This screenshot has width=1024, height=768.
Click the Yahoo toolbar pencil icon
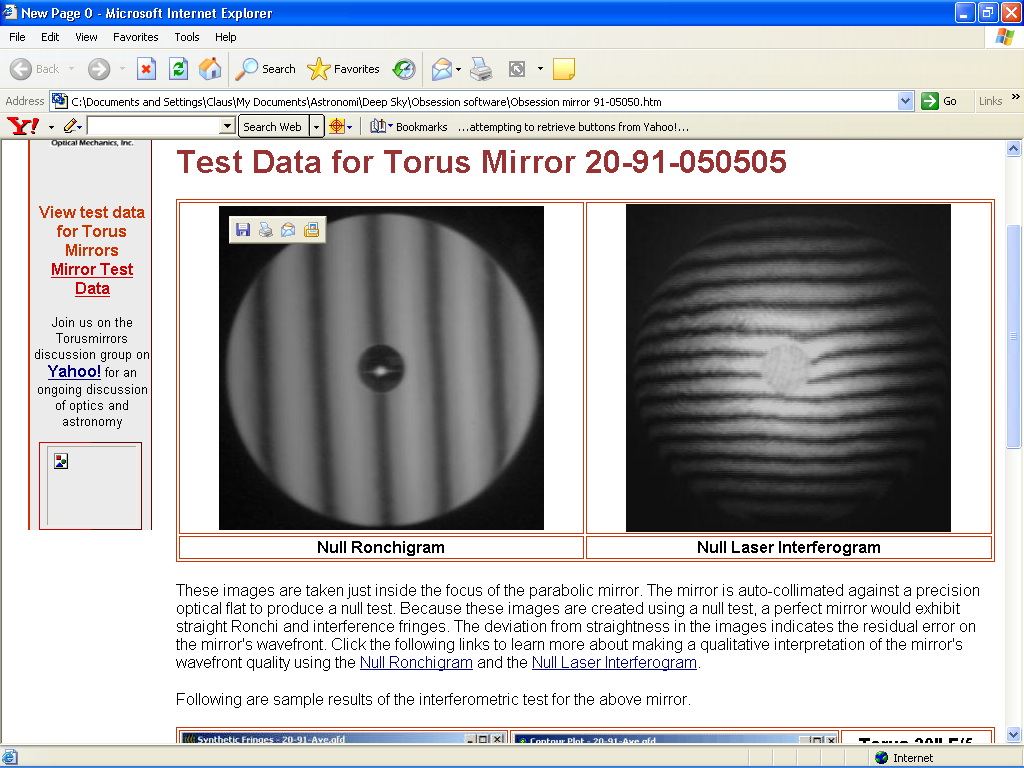71,126
